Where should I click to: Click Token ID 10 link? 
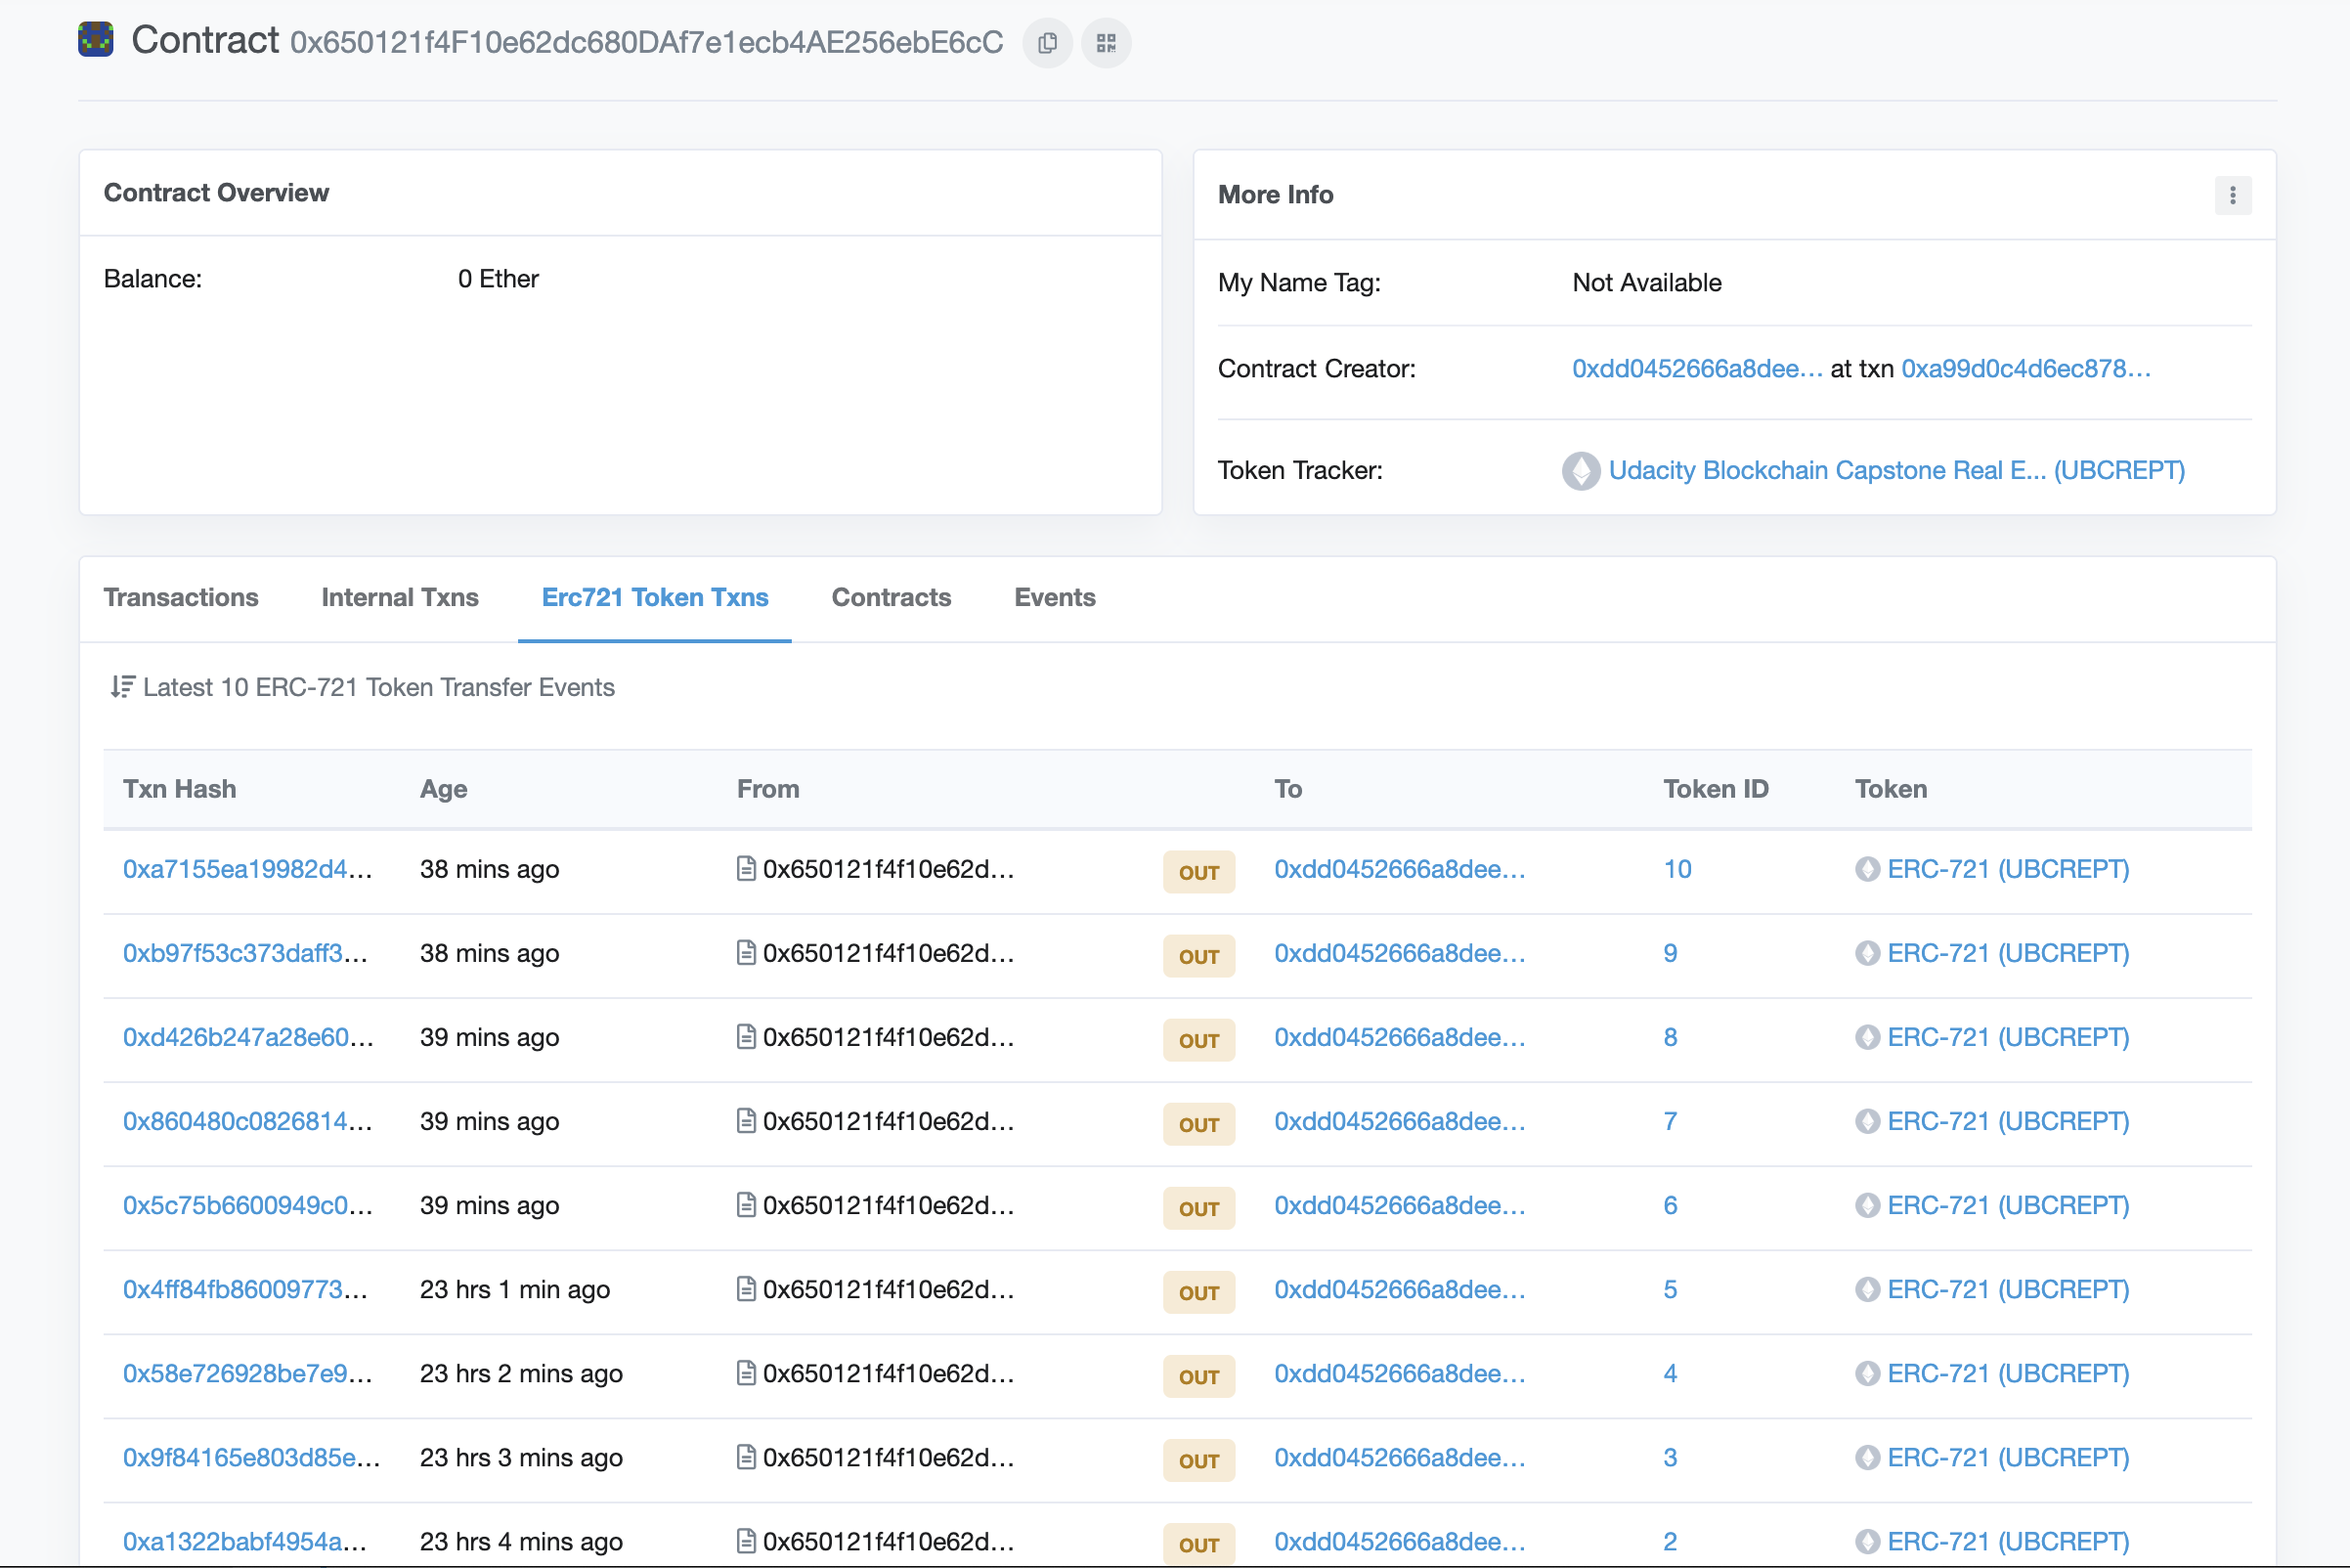click(x=1677, y=869)
